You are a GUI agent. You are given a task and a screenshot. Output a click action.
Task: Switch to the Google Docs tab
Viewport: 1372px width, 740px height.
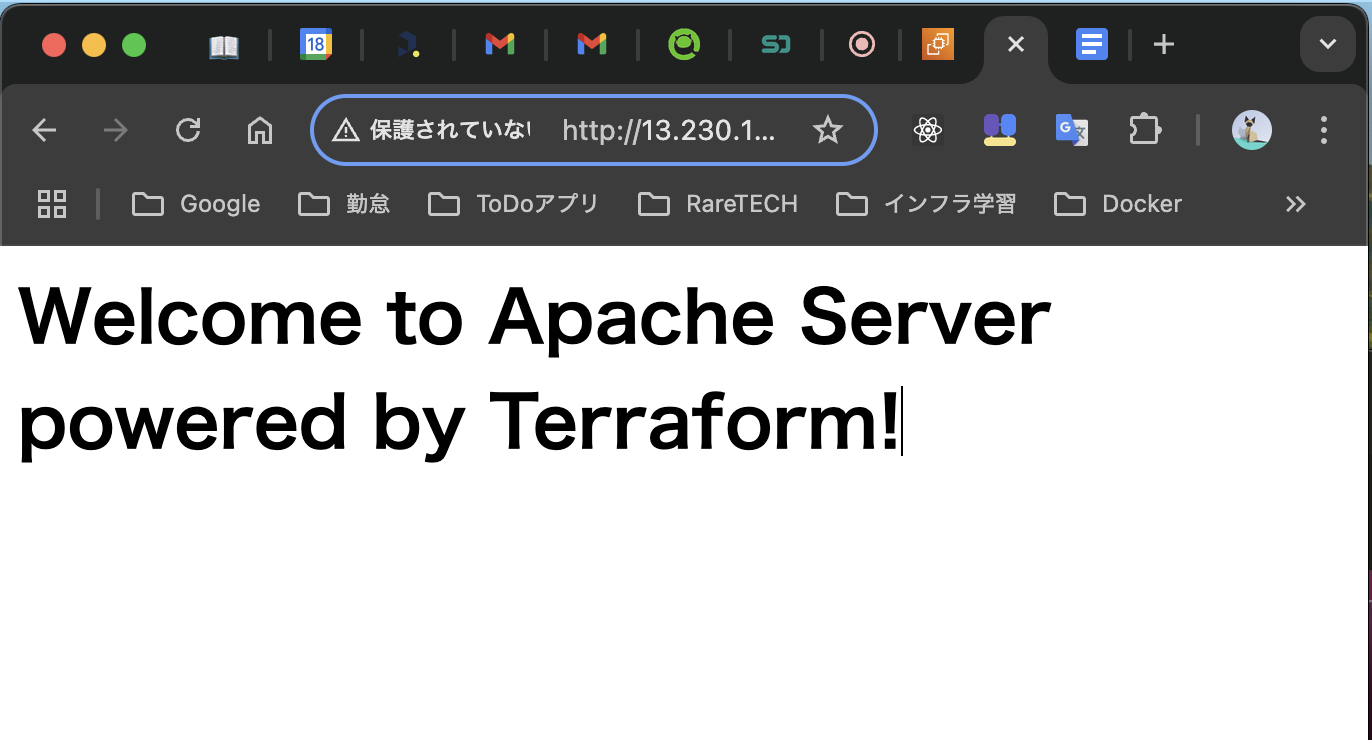pos(1092,44)
